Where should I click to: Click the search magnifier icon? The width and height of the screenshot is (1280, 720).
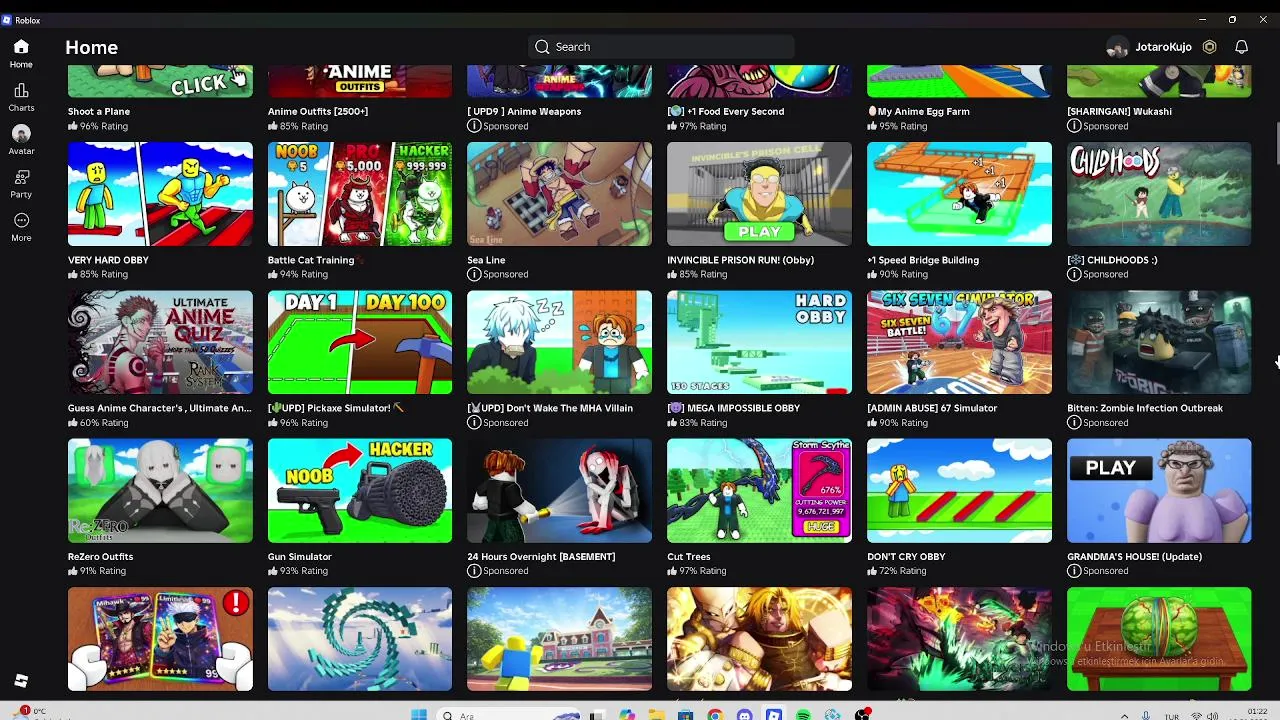(x=542, y=47)
